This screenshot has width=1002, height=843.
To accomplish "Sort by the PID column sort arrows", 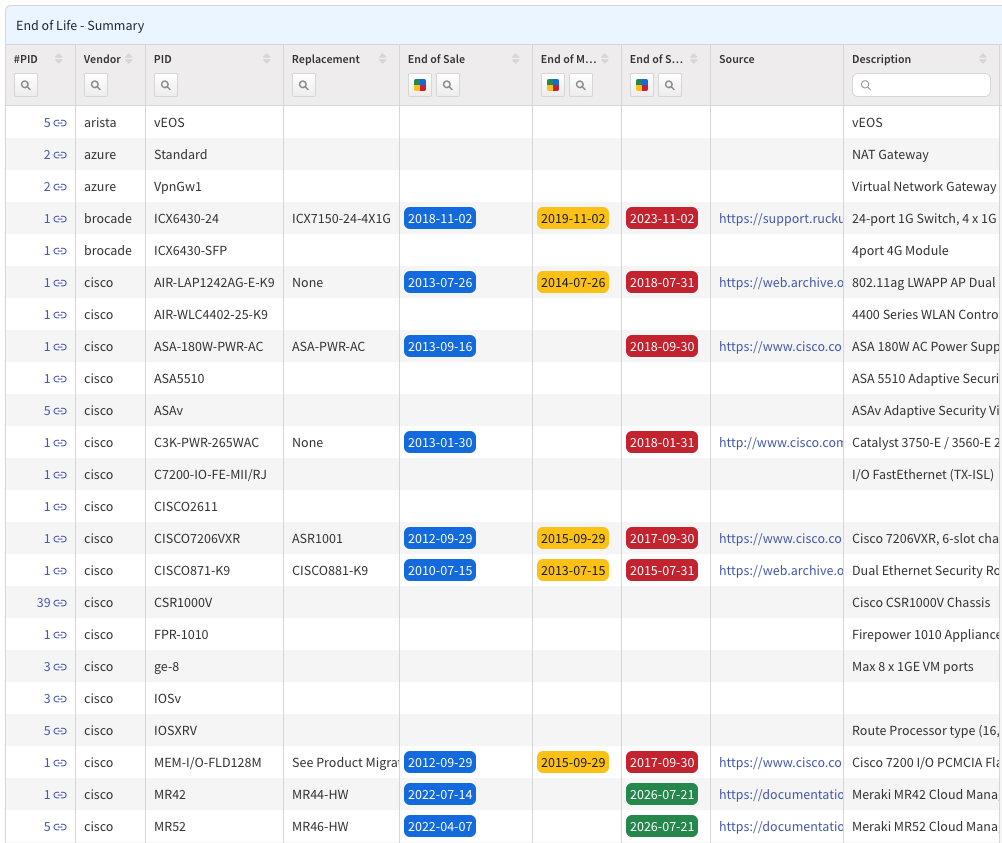I will pos(266,59).
